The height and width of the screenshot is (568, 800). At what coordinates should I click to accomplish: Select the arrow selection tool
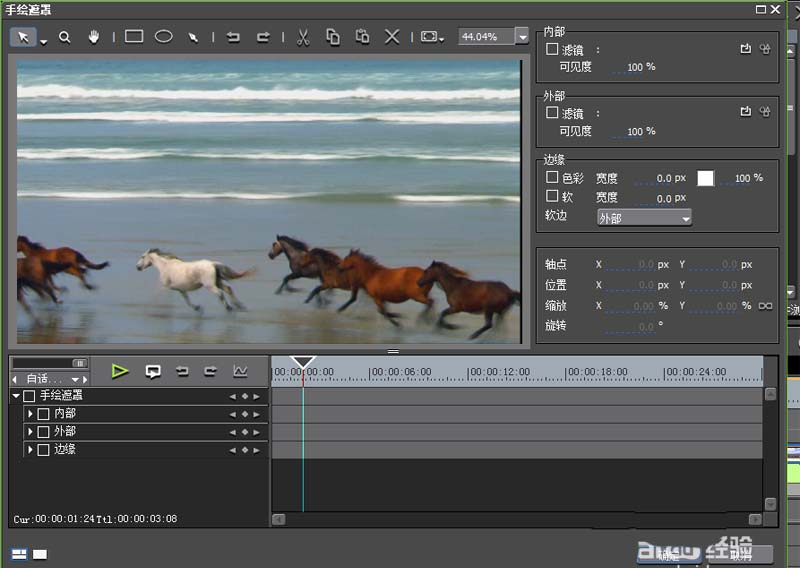[24, 37]
